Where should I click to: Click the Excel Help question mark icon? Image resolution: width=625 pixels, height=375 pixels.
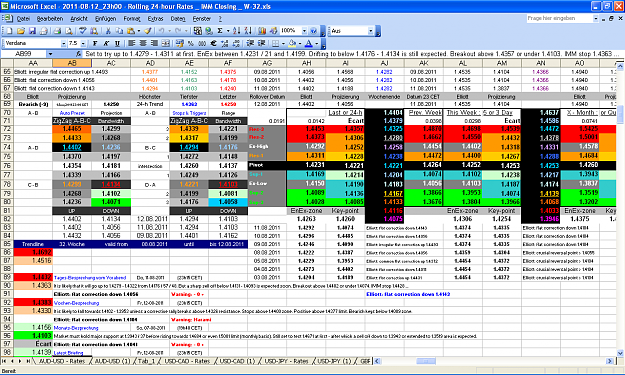click(313, 31)
